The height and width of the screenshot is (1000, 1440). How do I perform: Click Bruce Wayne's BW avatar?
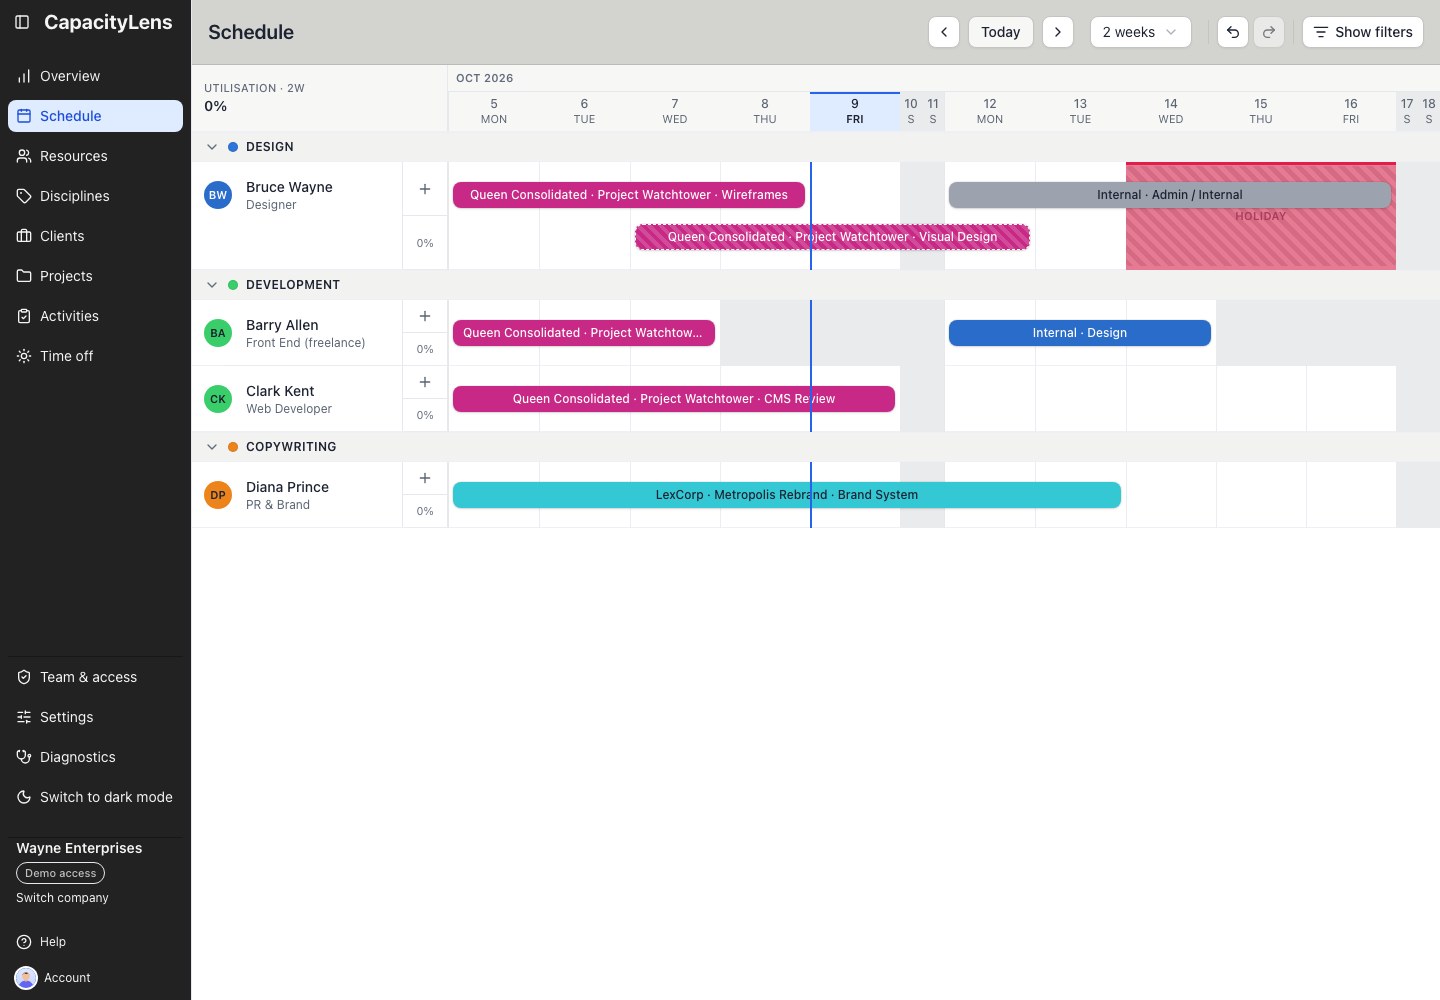tap(218, 195)
